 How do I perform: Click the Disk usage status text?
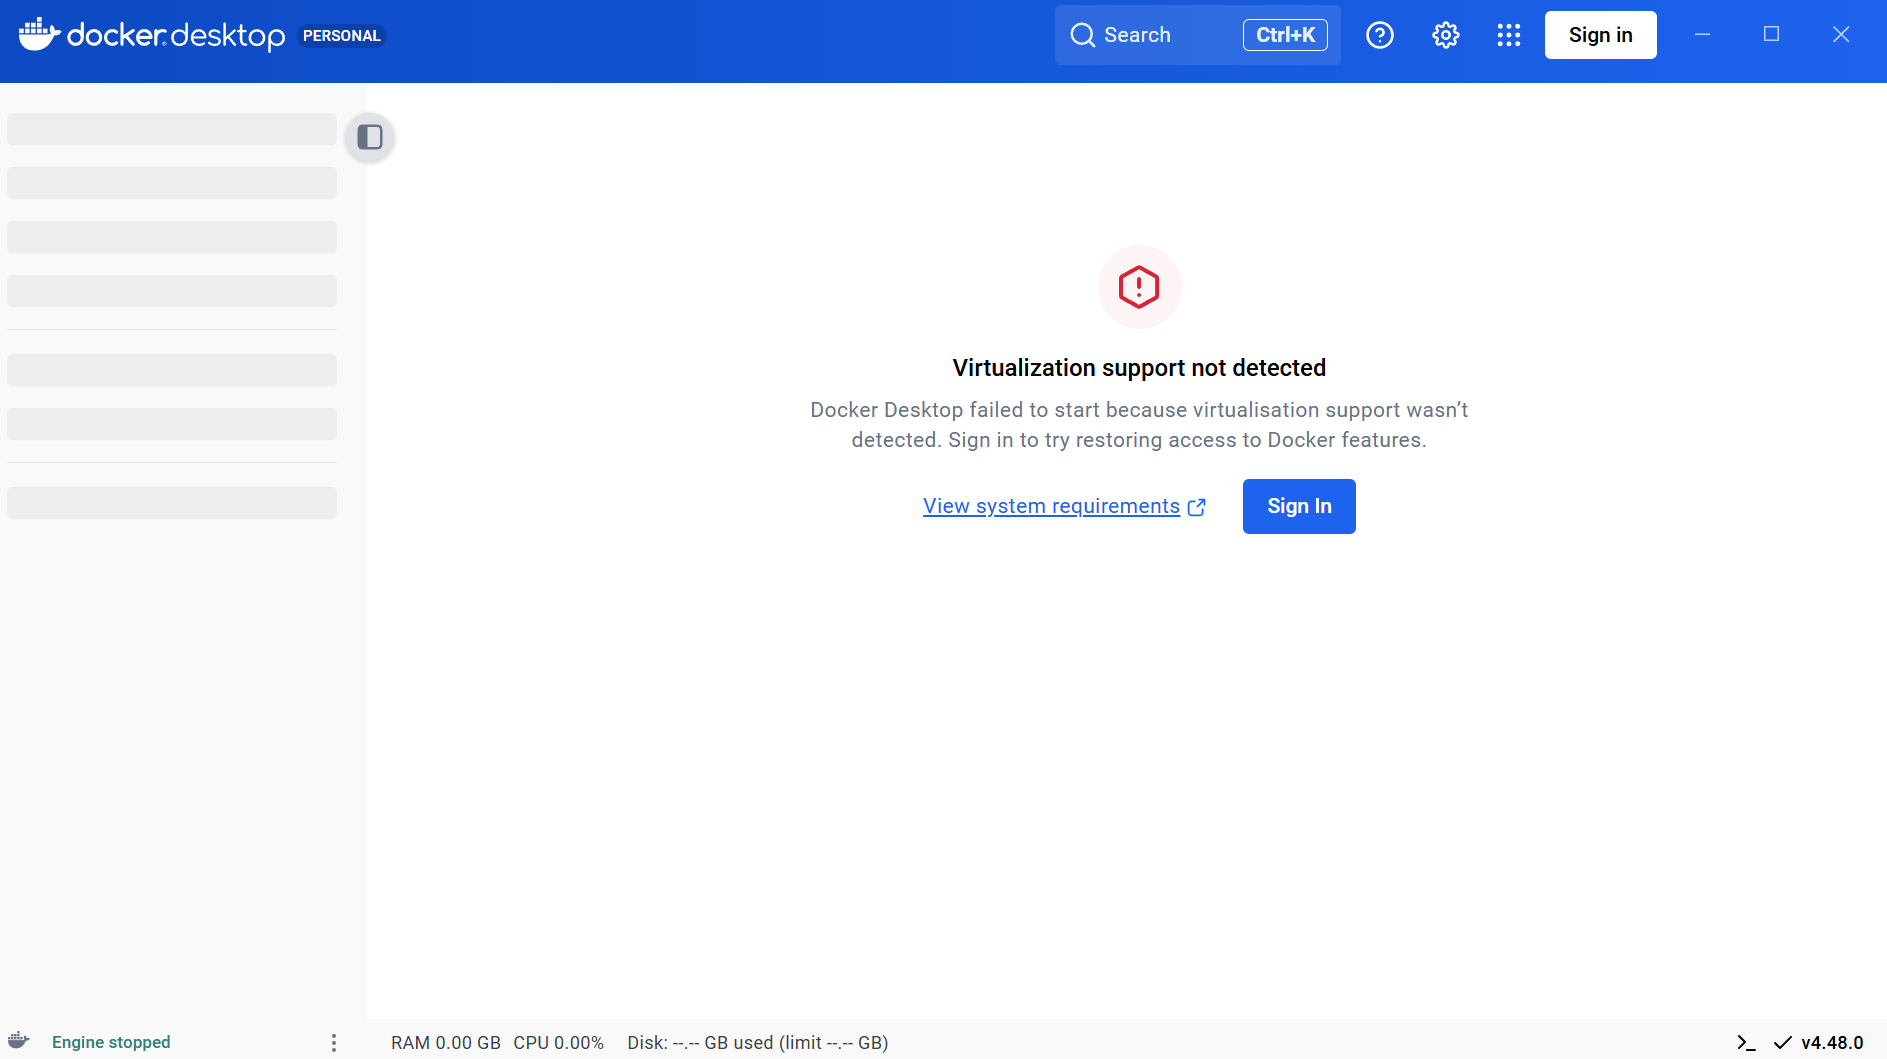(758, 1043)
